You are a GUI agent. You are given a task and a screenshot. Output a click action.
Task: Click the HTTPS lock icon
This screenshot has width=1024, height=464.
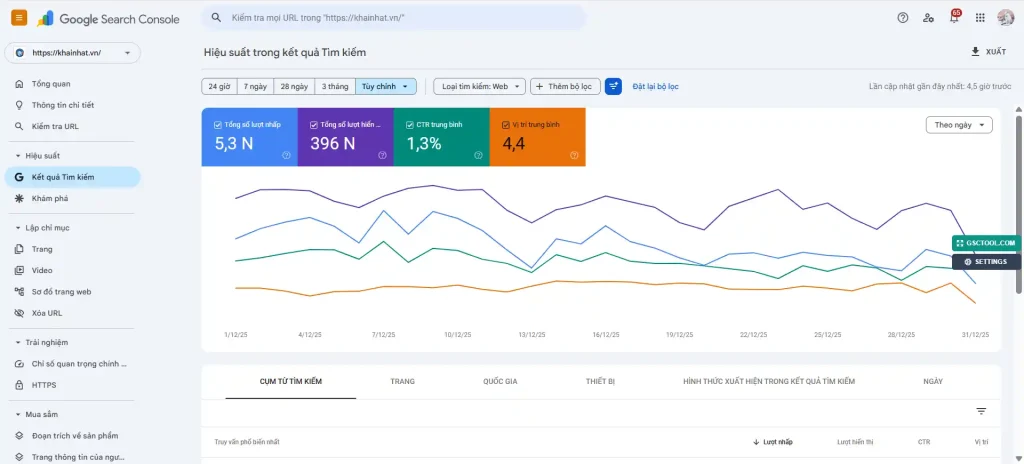[19, 386]
